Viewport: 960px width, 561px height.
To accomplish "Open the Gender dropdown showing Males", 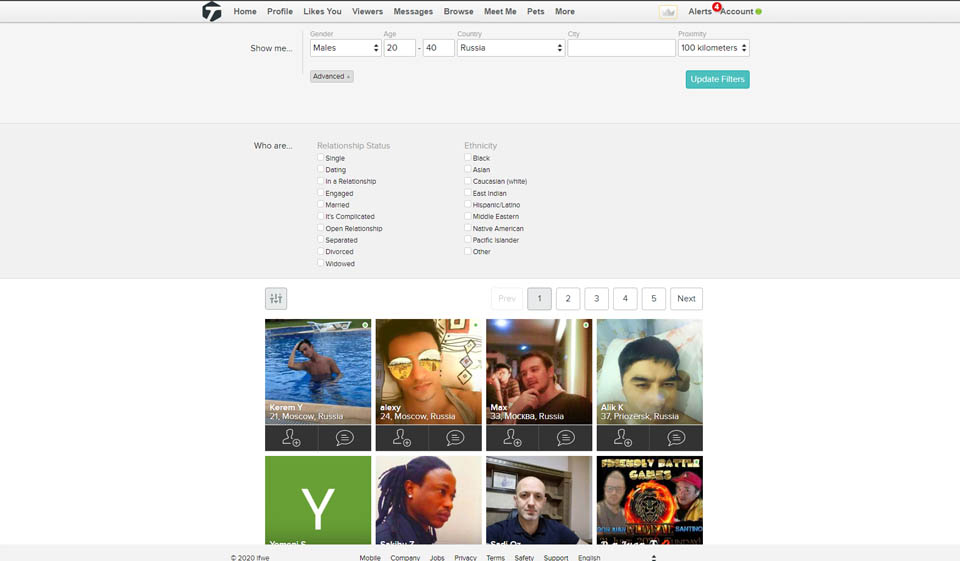I will tap(344, 48).
